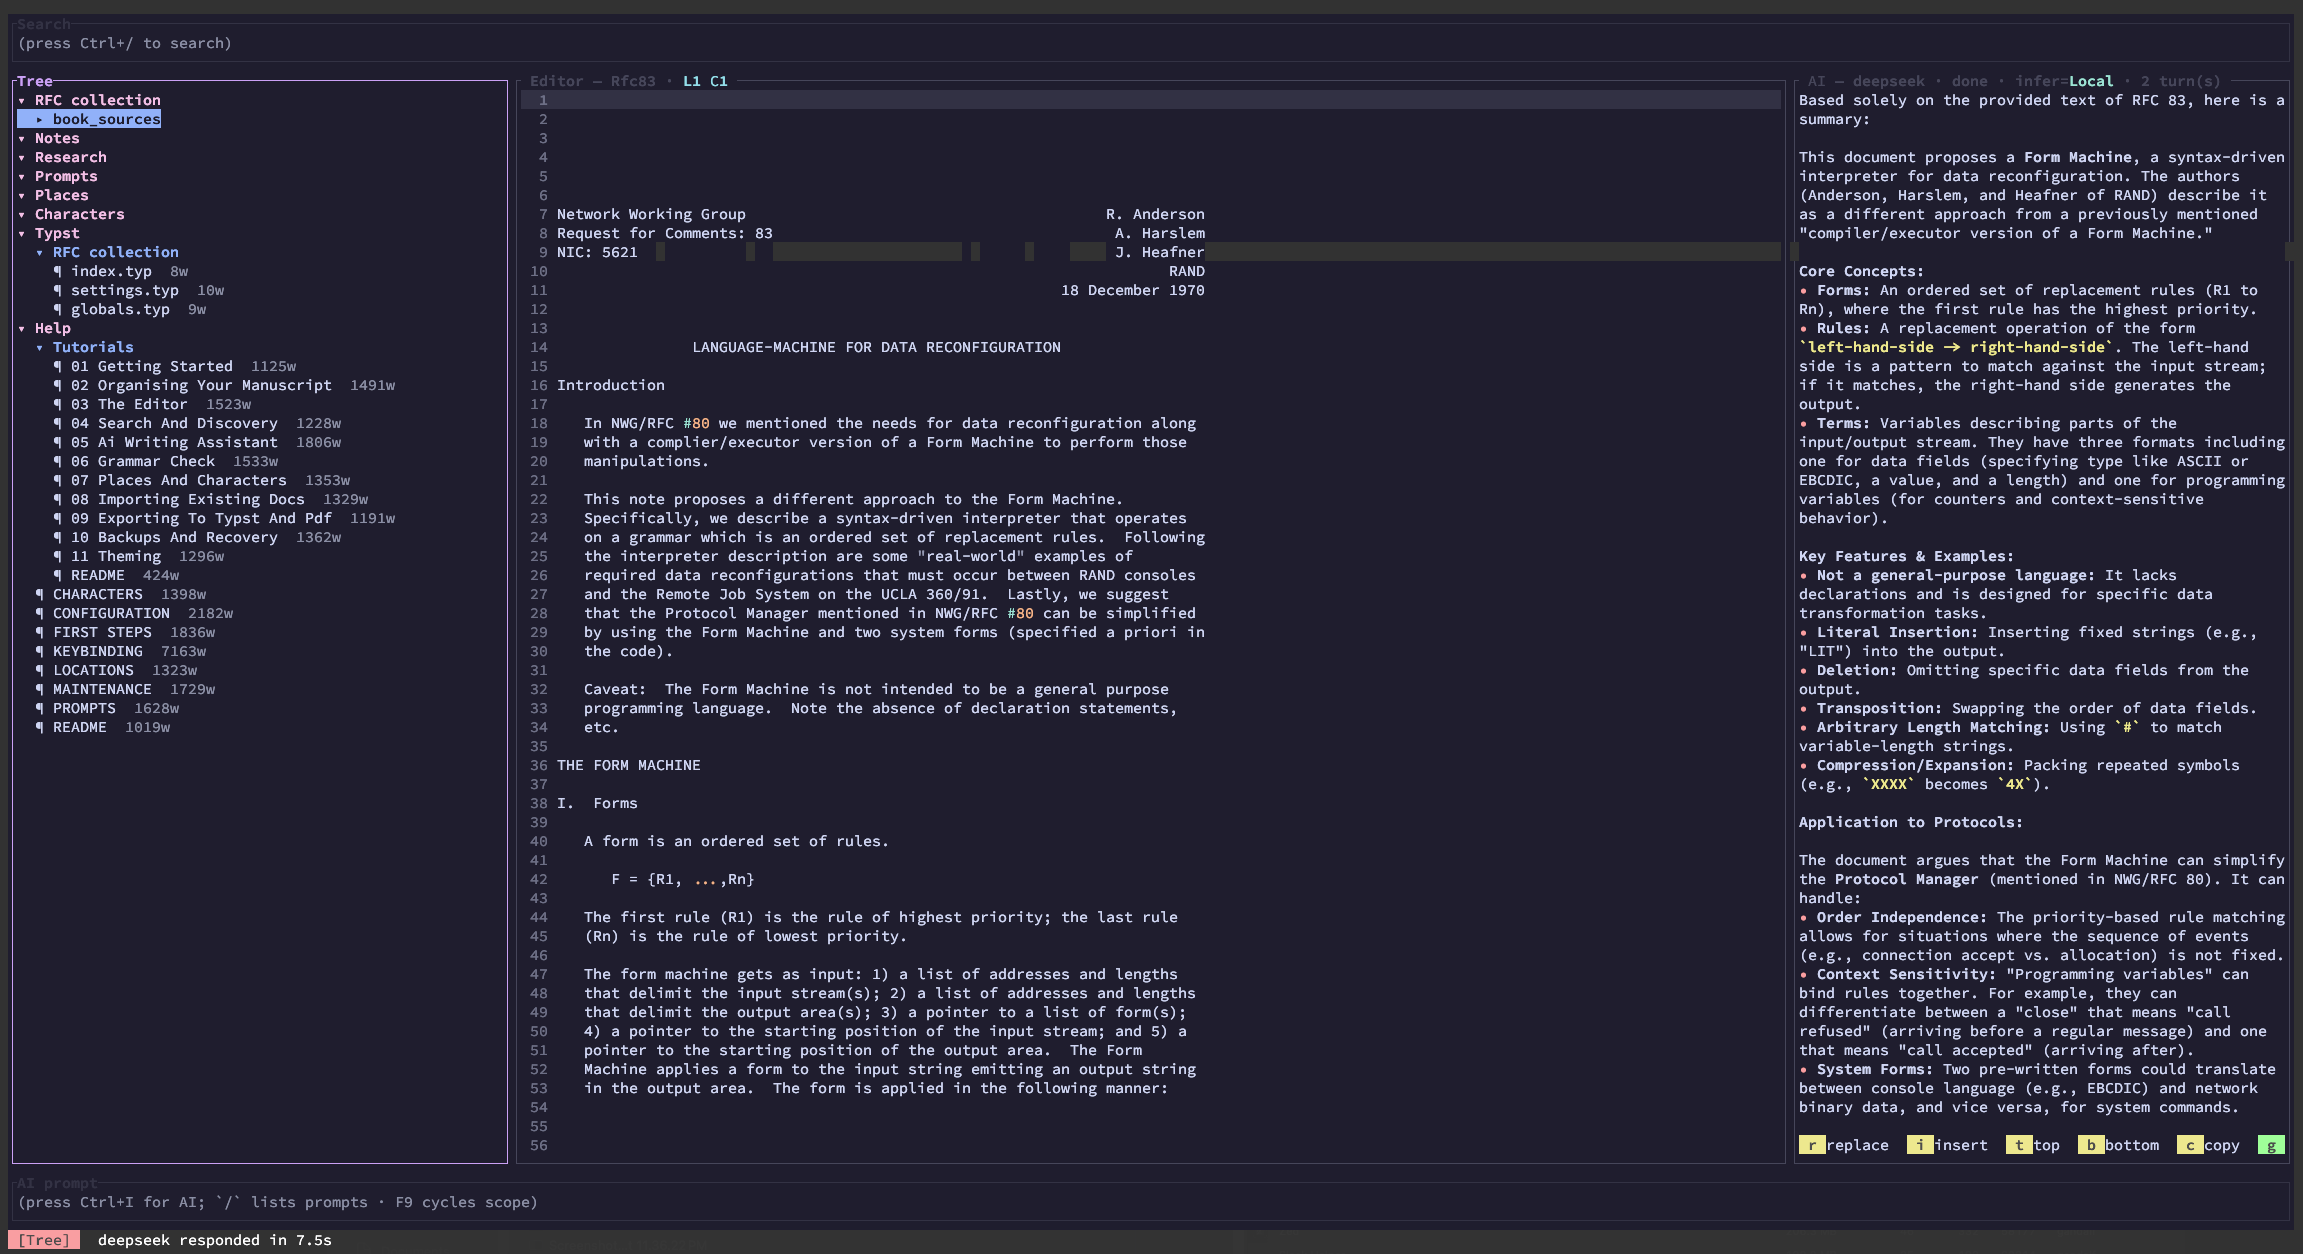The image size is (2303, 1254).
Task: Open KEYBINDING help document icon
Action: [x=39, y=651]
